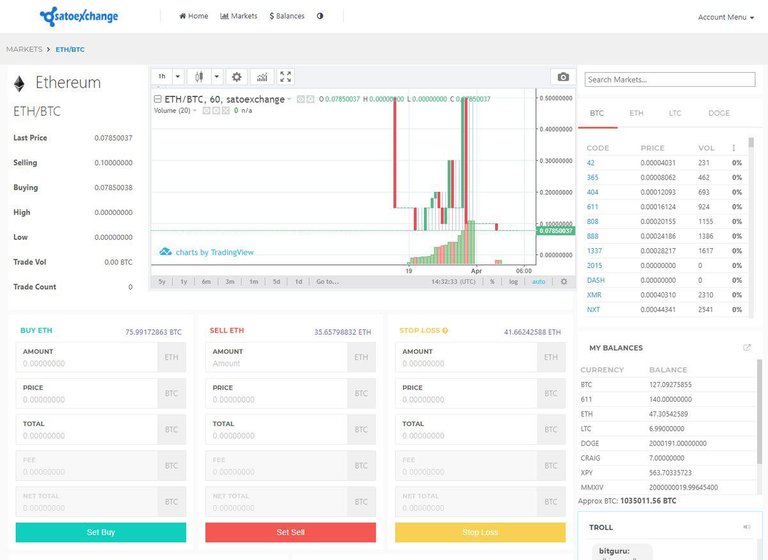This screenshot has width=768, height=560.
Task: Toggle auto scale on chart
Action: [538, 282]
